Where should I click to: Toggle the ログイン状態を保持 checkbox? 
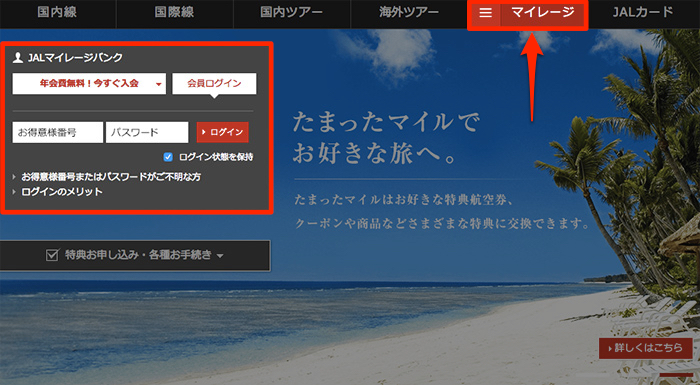(168, 157)
